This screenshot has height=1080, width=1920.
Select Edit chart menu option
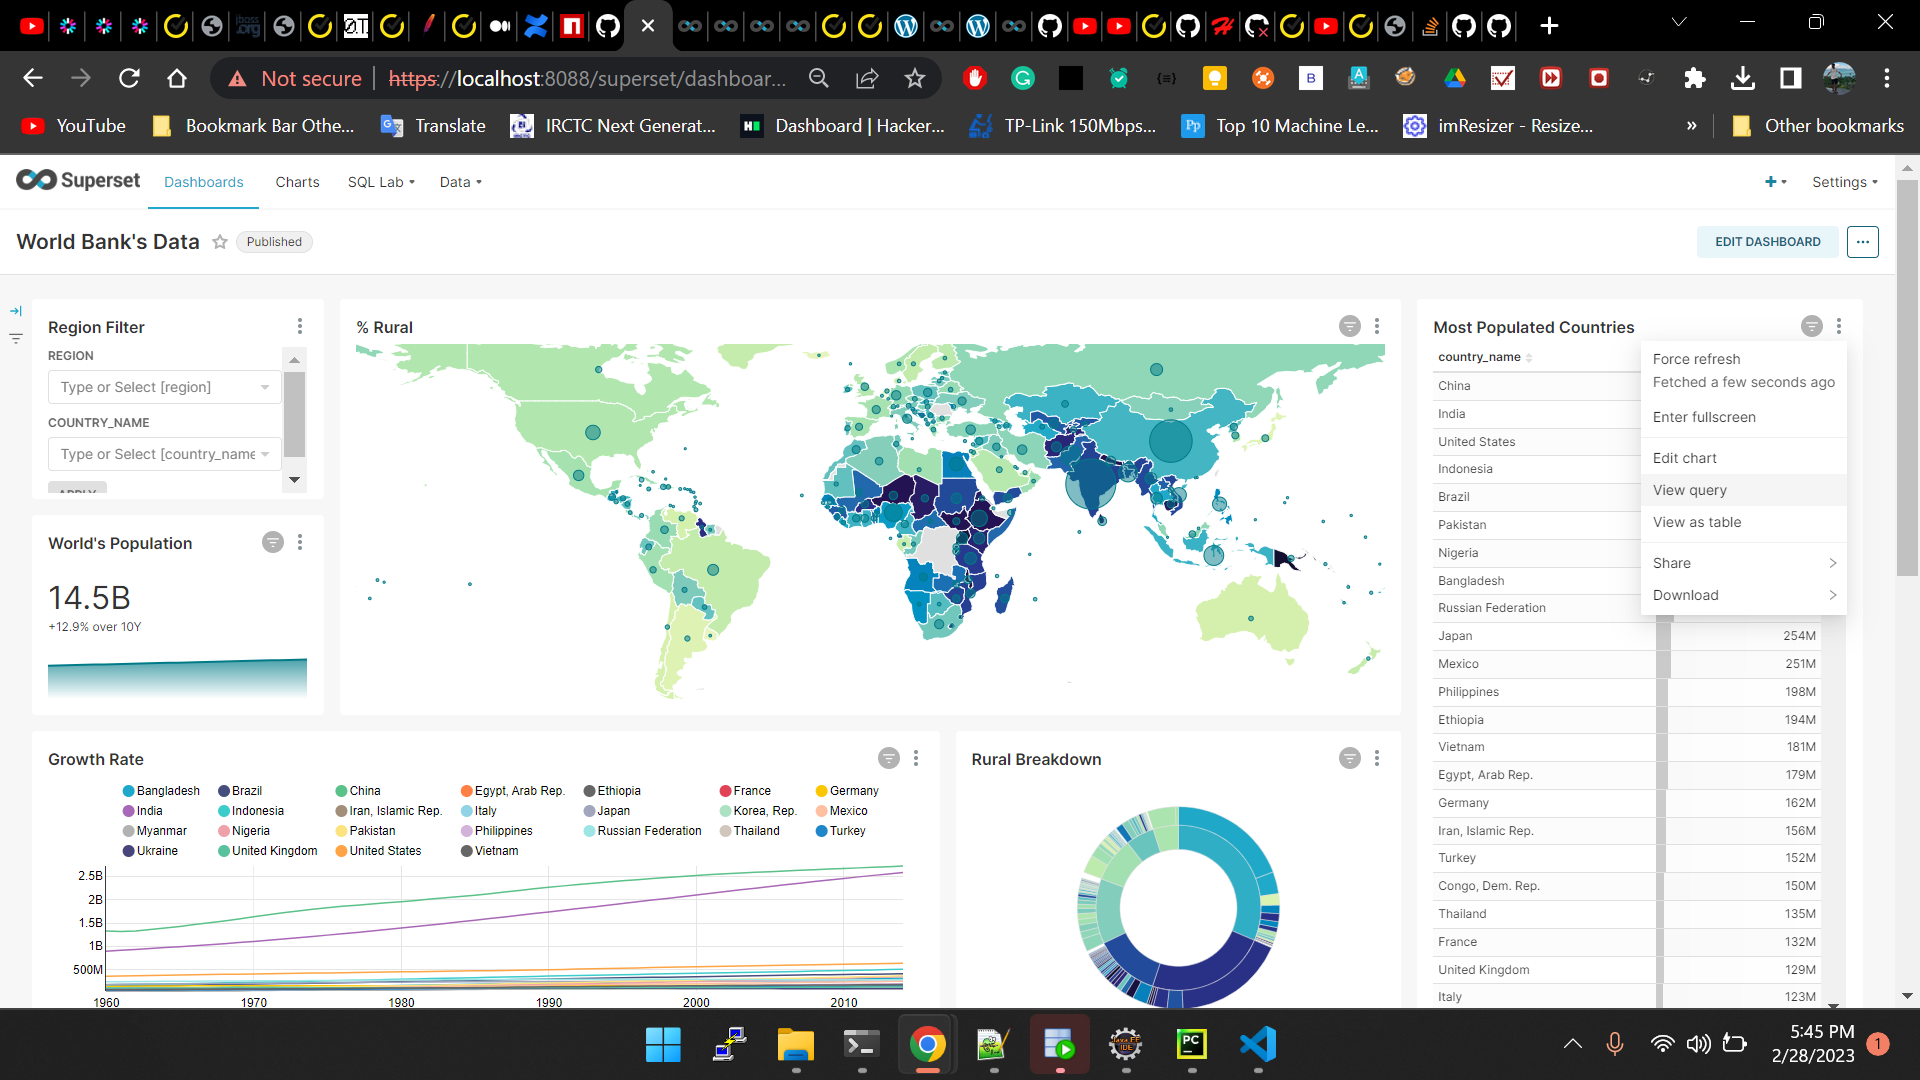tap(1743, 458)
